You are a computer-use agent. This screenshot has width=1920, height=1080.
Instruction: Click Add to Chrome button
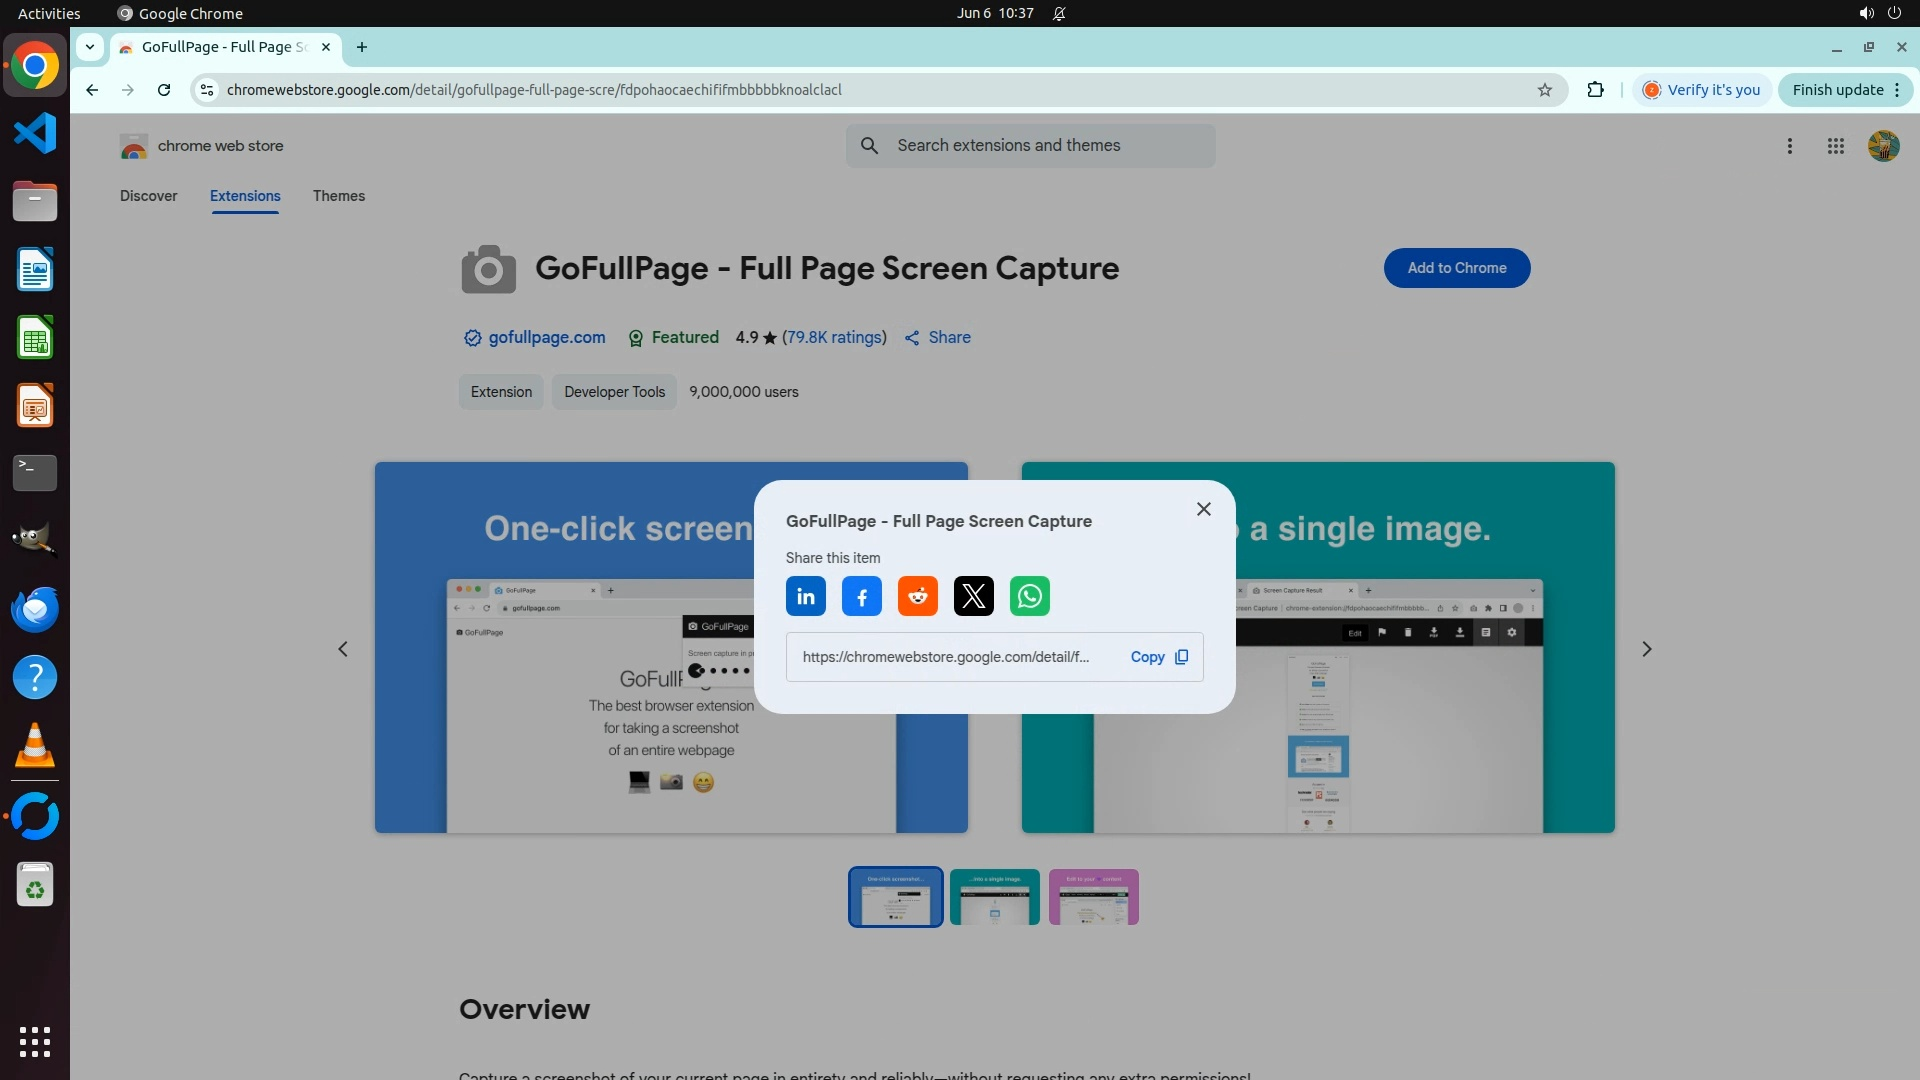pyautogui.click(x=1456, y=268)
